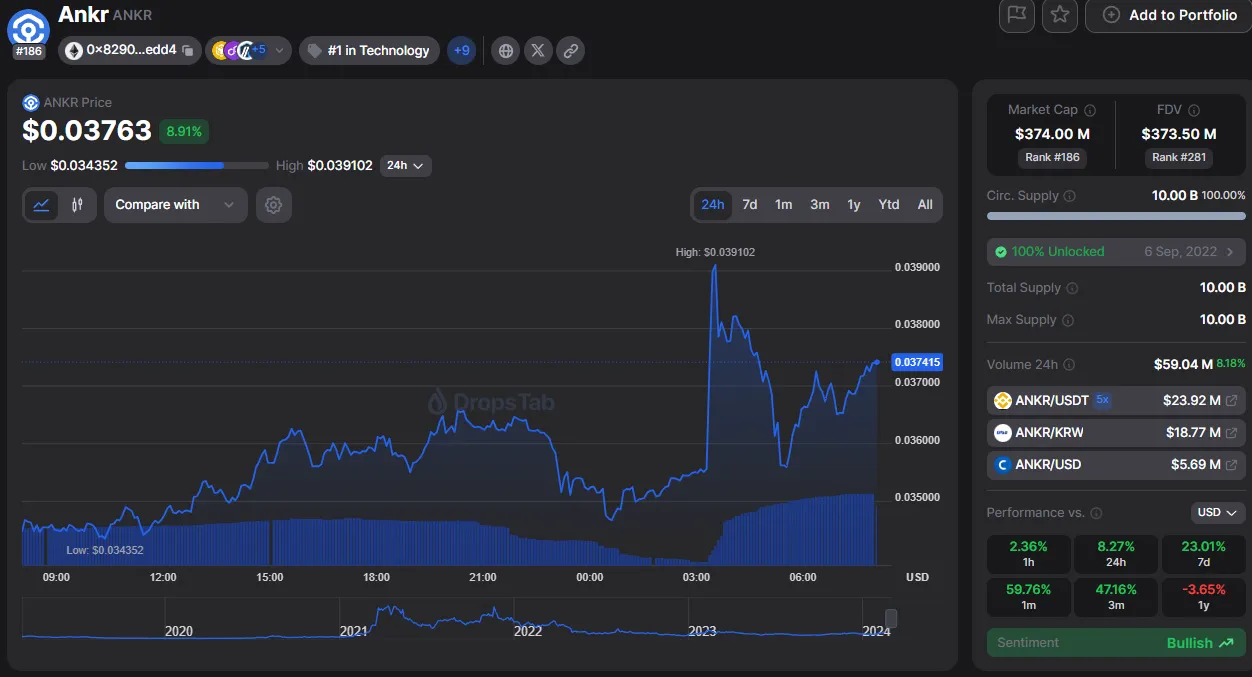
Task: Click the Ankr logo icon
Action: [28, 28]
